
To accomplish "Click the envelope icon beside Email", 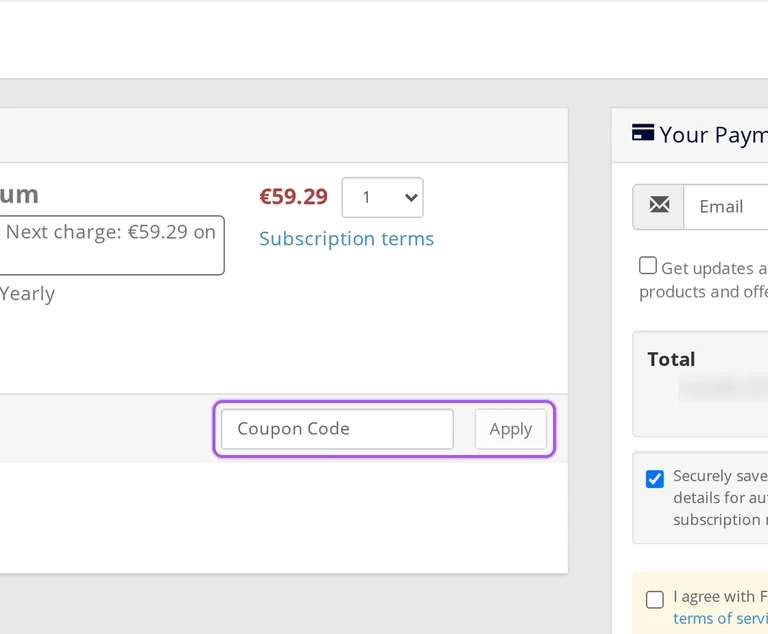I will pyautogui.click(x=659, y=205).
